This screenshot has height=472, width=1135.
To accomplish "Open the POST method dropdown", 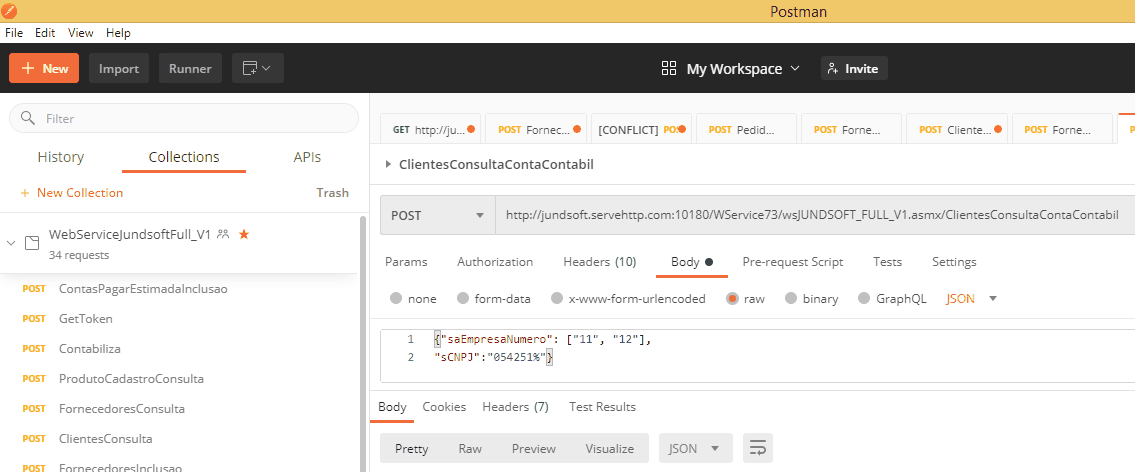I will [437, 215].
